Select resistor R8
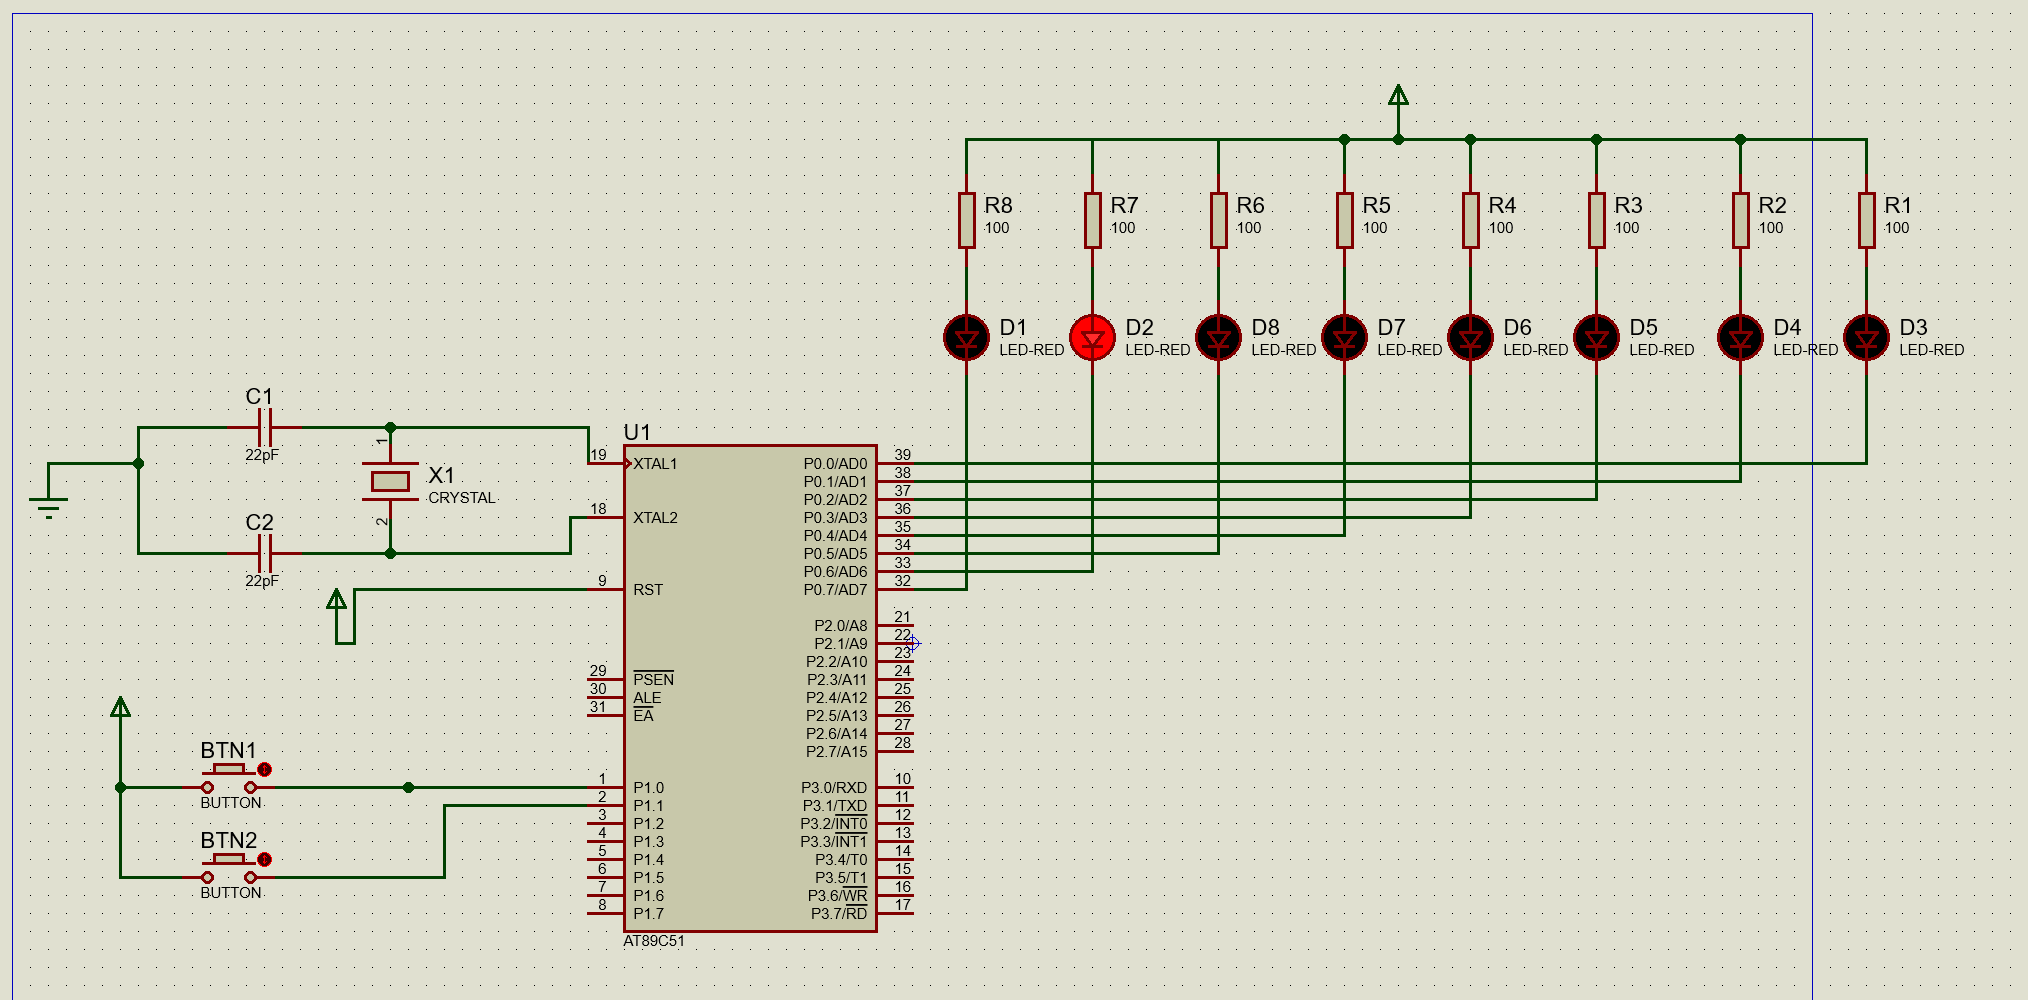 click(966, 220)
